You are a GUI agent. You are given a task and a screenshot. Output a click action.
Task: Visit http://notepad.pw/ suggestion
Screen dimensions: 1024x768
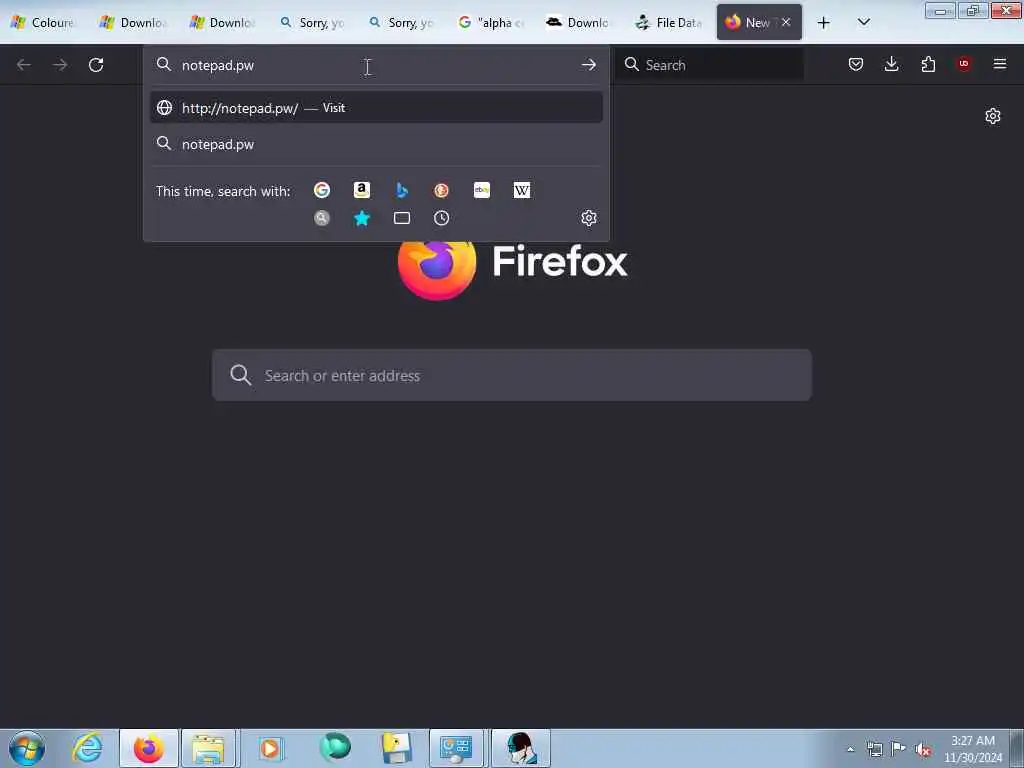[x=376, y=108]
